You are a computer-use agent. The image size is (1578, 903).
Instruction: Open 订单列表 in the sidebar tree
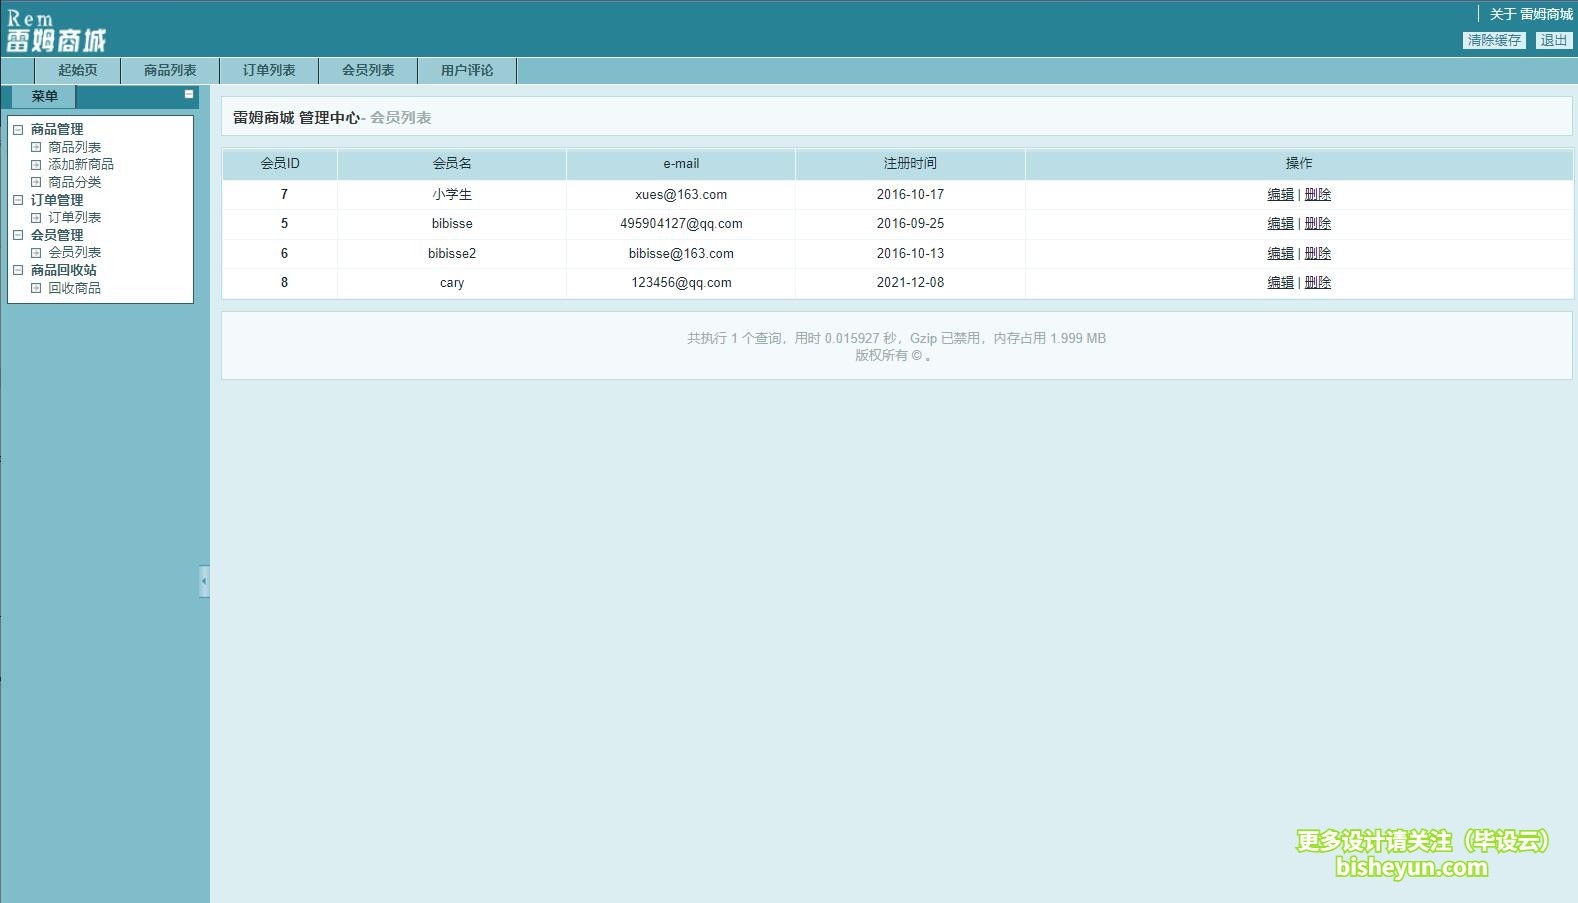[75, 217]
